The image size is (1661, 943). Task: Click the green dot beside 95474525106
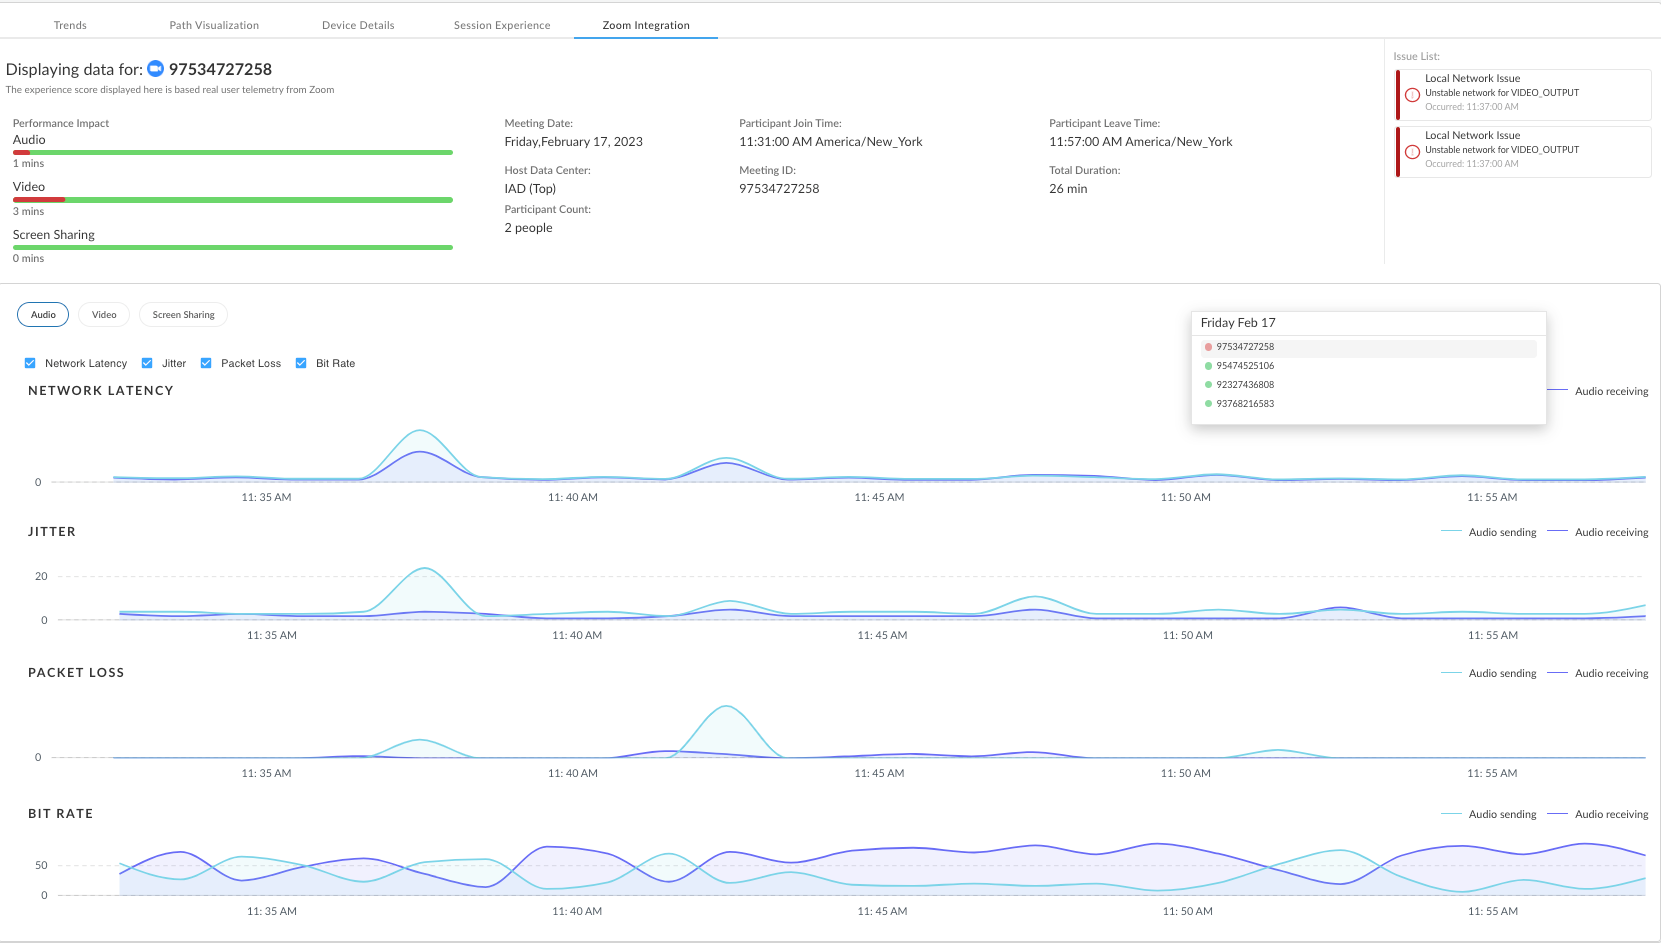click(x=1208, y=366)
